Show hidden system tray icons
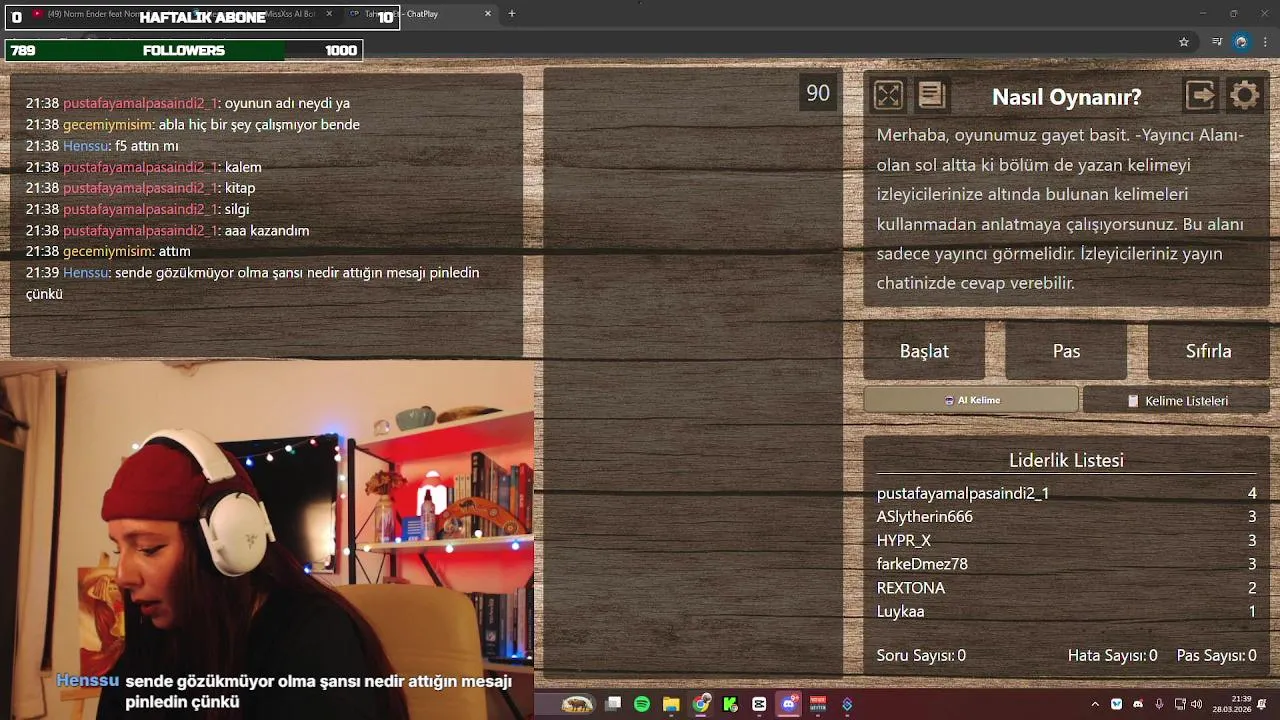The height and width of the screenshot is (720, 1280). pos(1095,704)
